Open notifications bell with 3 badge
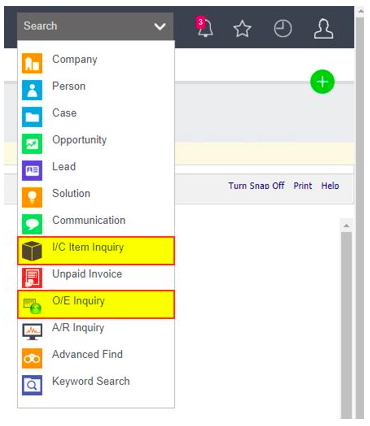This screenshot has height=426, width=370. click(204, 27)
